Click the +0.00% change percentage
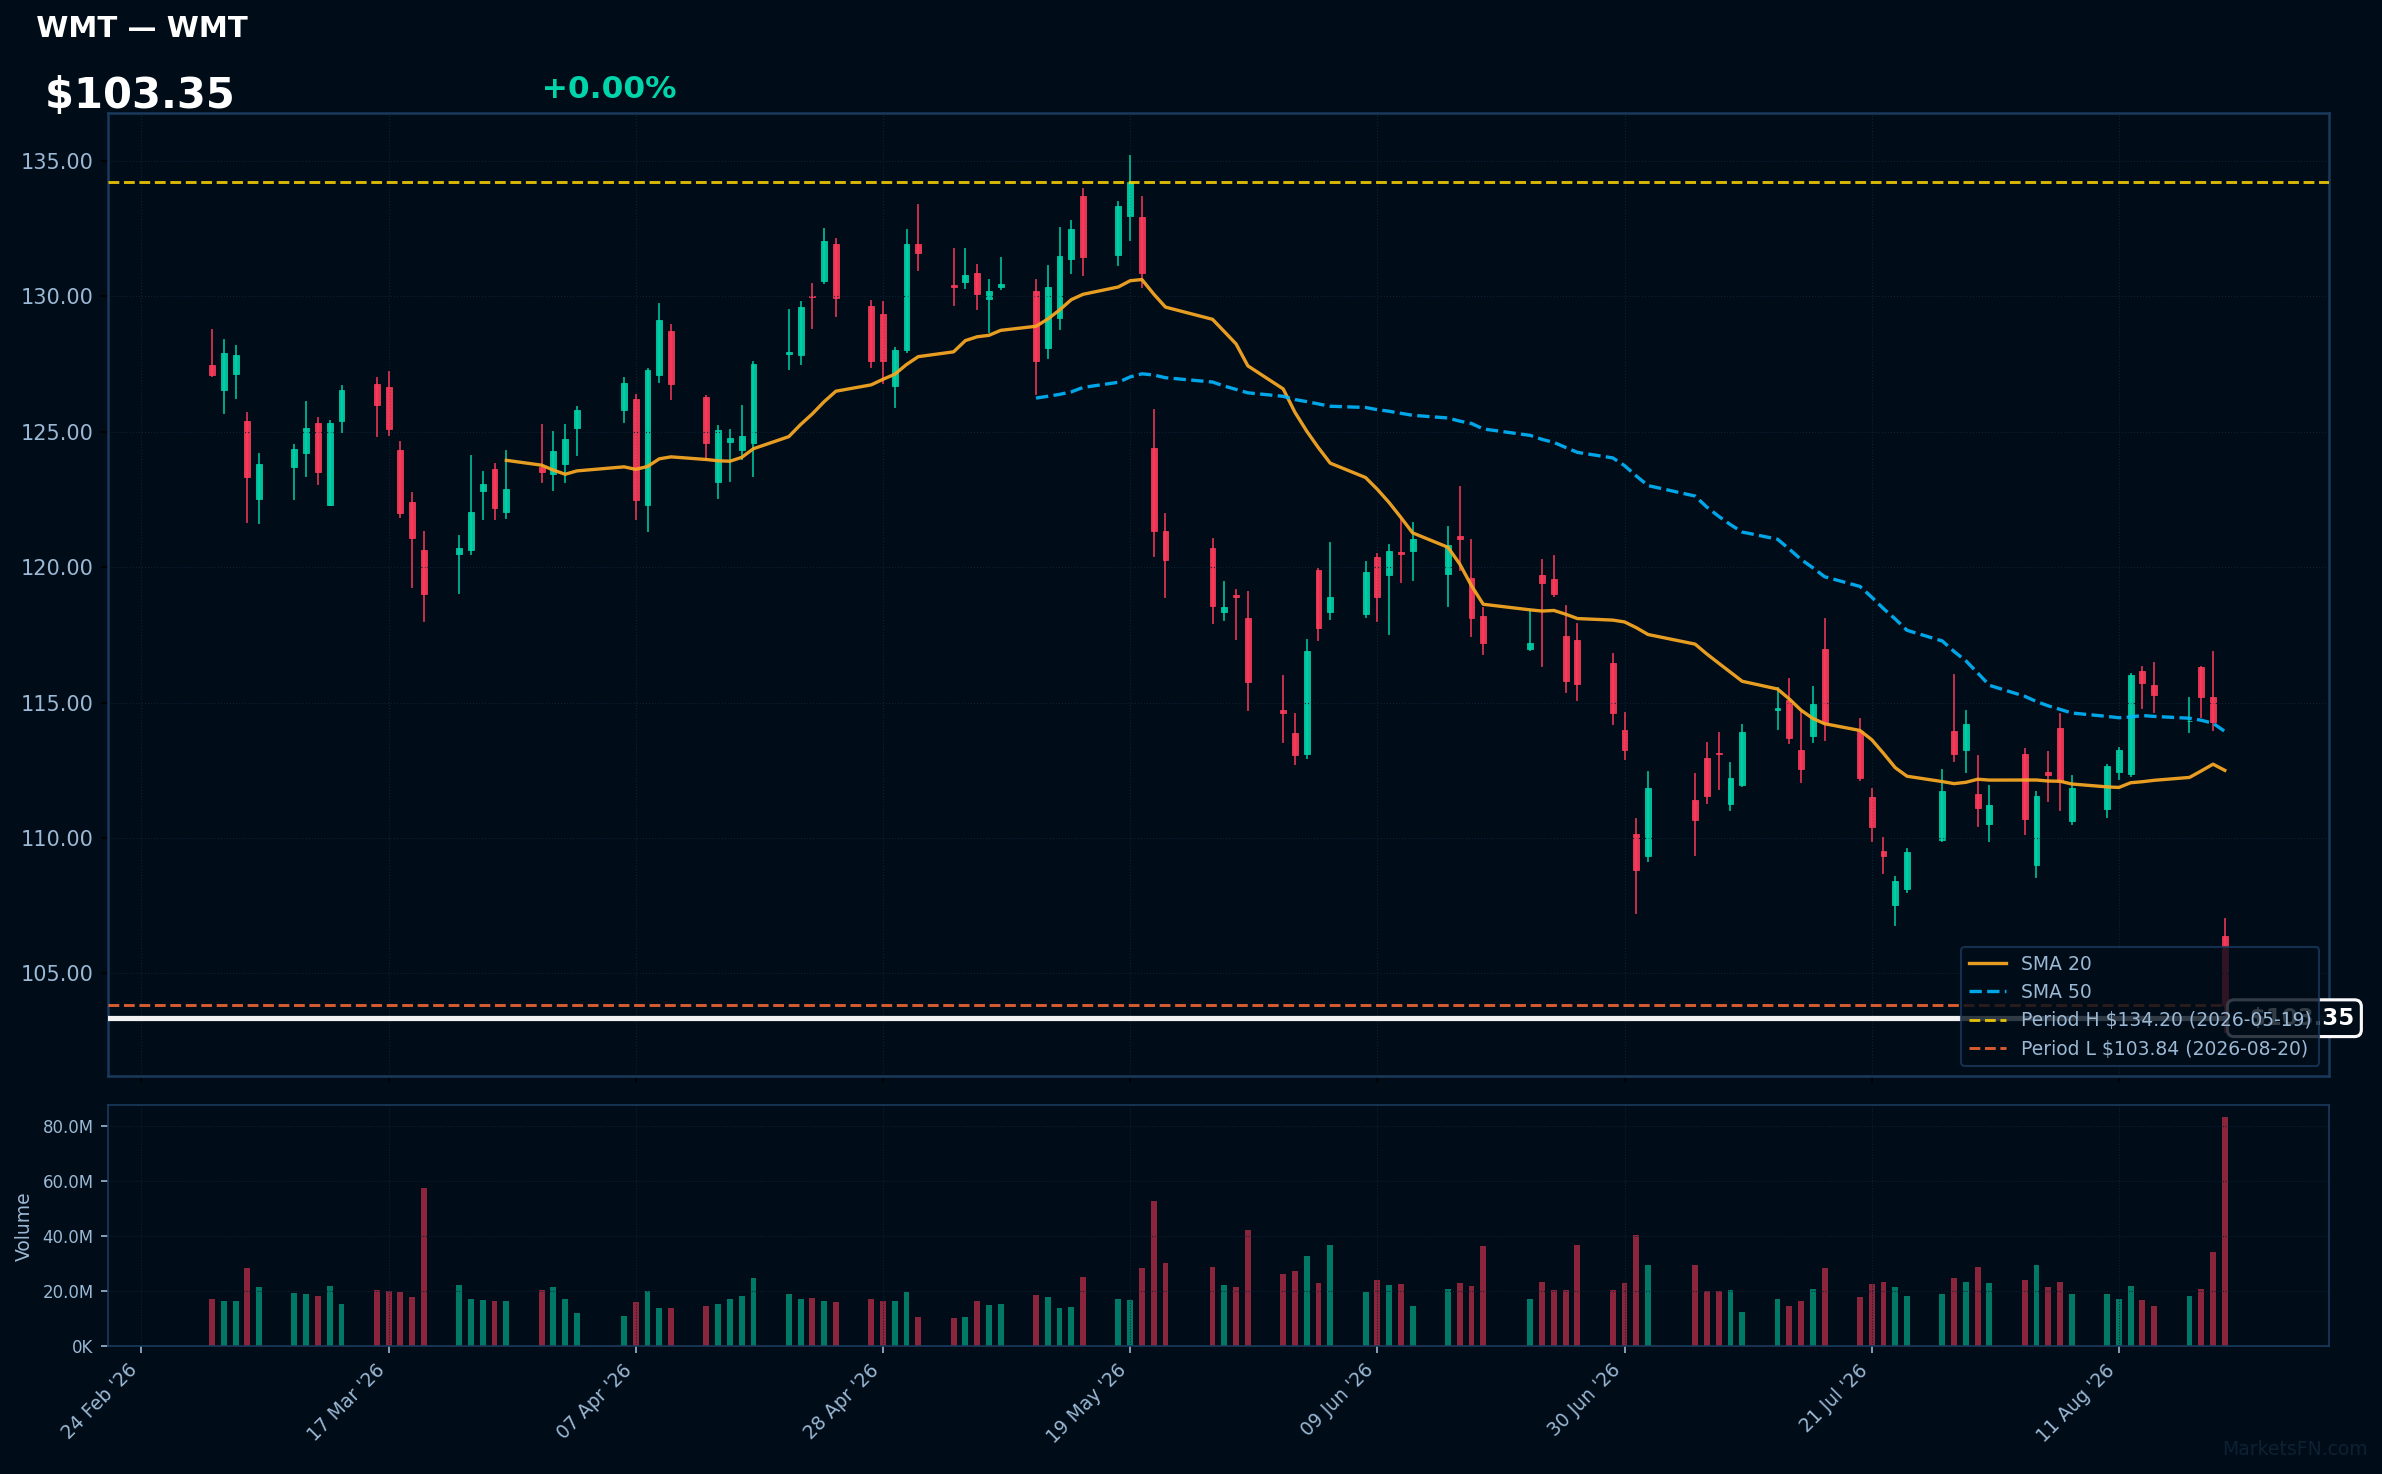The image size is (2382, 1474). tap(609, 88)
